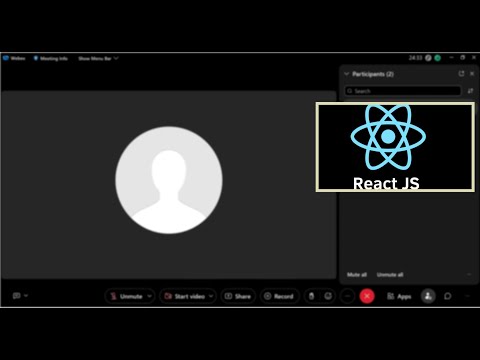
Task: Click the 24:33 meeting timer
Action: [415, 58]
